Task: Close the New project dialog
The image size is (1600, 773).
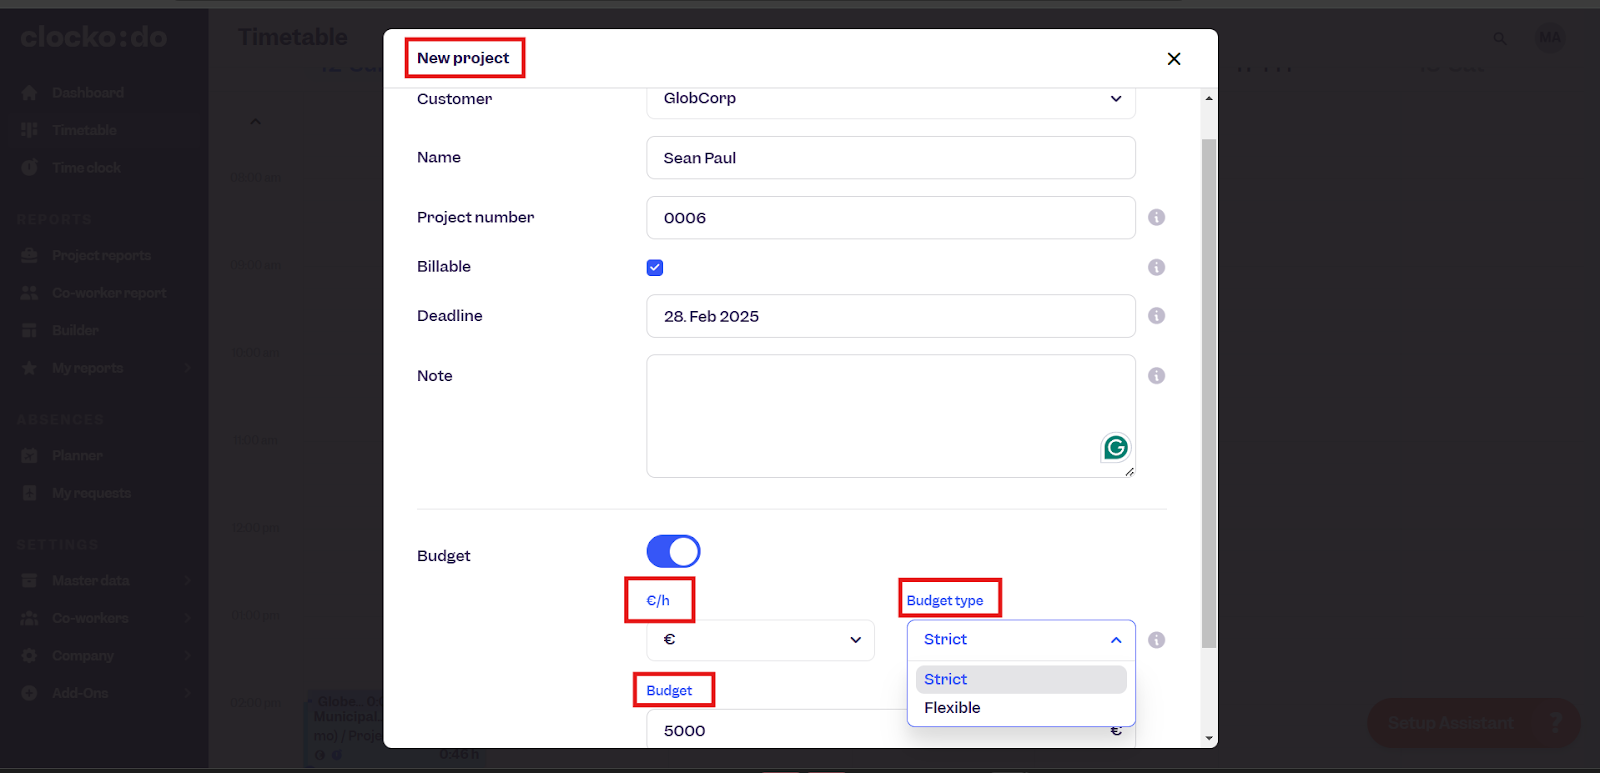Action: point(1173,59)
